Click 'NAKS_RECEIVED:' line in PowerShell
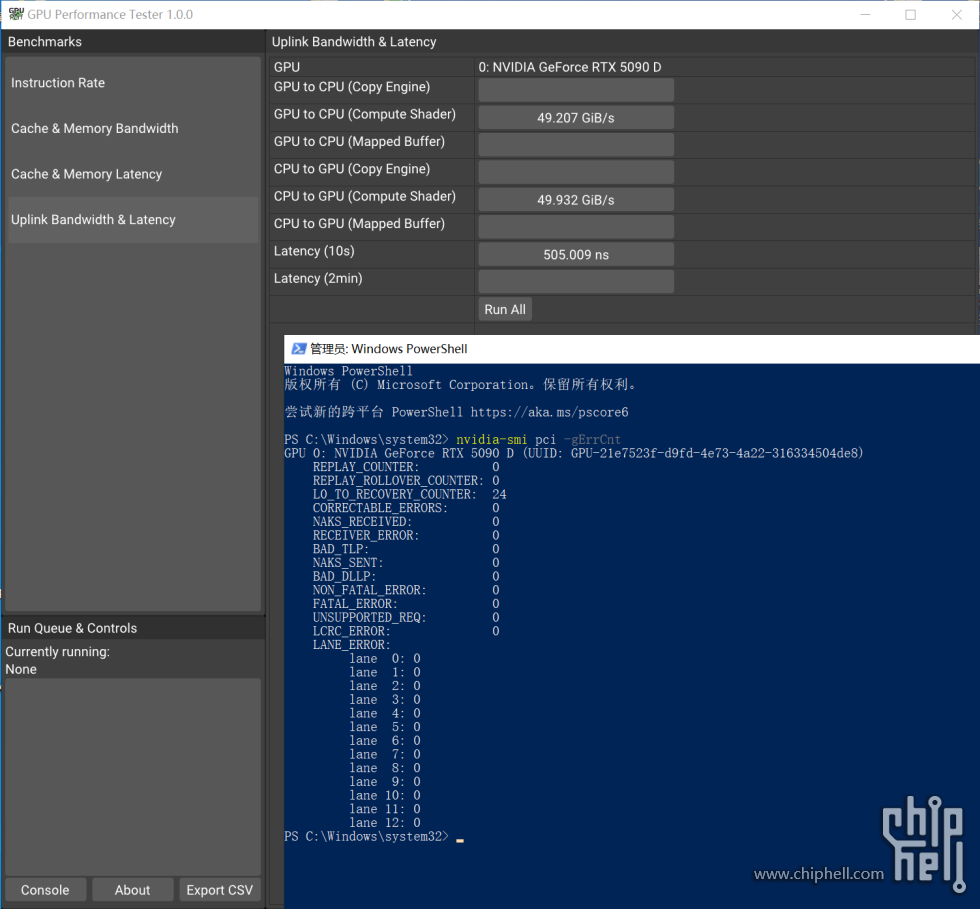This screenshot has width=980, height=909. 406,521
